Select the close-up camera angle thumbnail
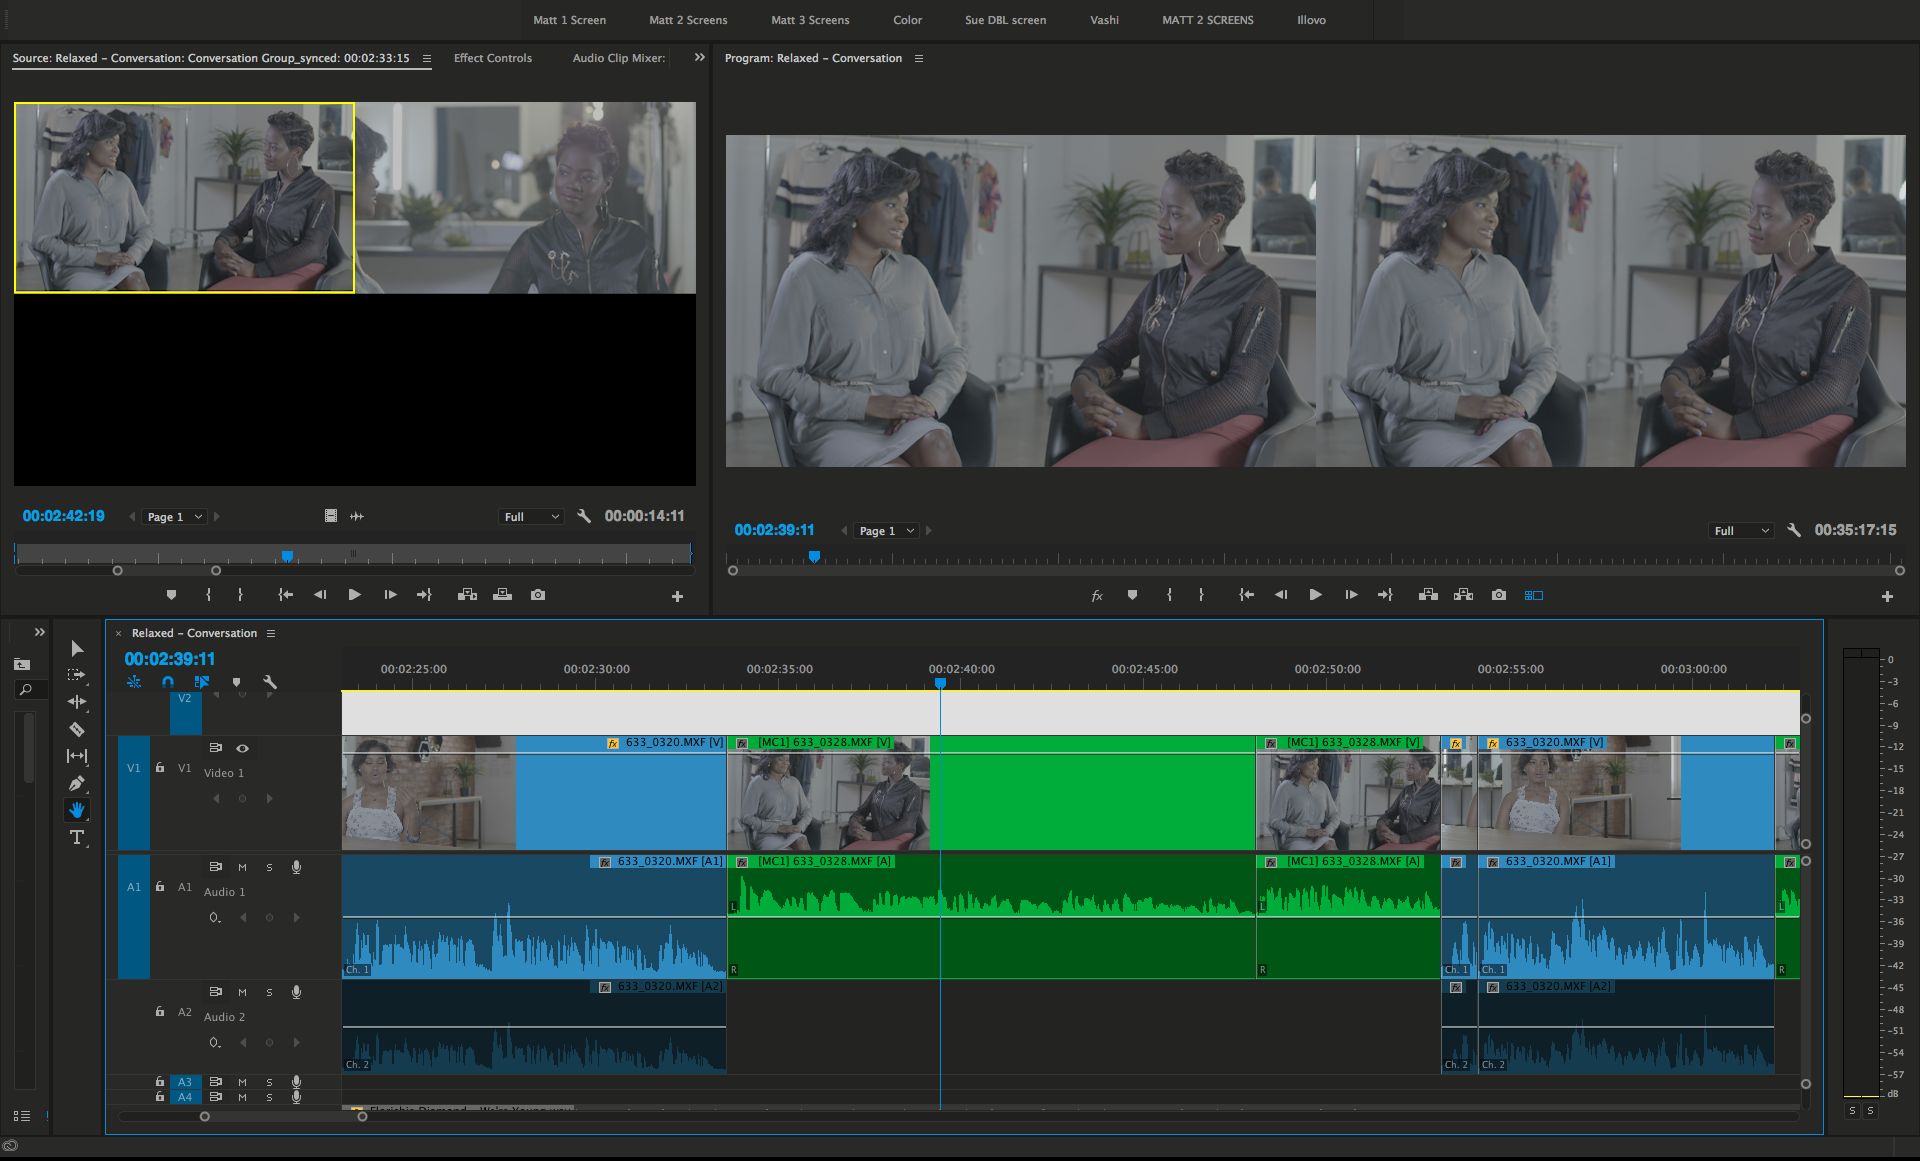 [526, 198]
